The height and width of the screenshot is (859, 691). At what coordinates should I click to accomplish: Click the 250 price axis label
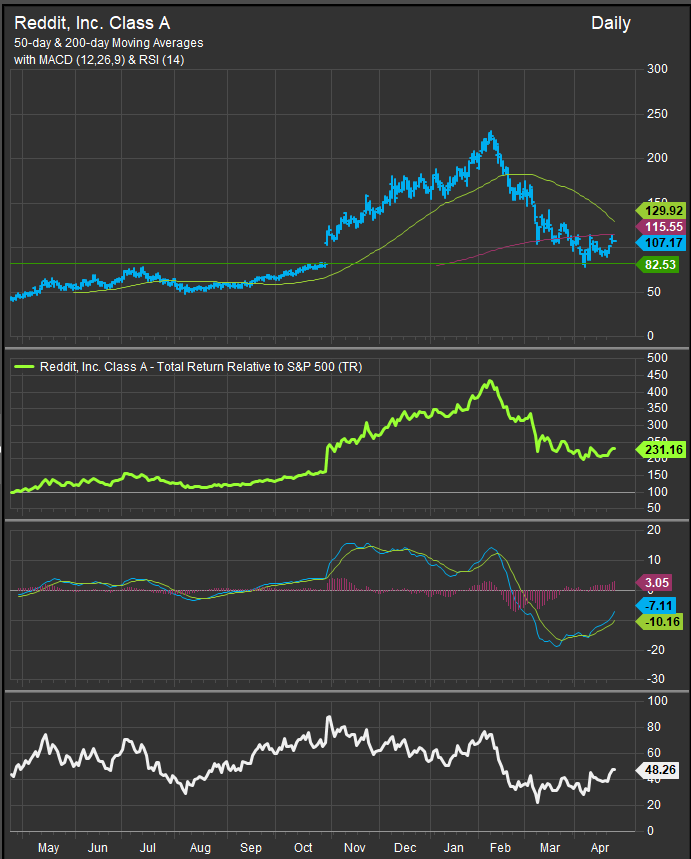(x=657, y=113)
